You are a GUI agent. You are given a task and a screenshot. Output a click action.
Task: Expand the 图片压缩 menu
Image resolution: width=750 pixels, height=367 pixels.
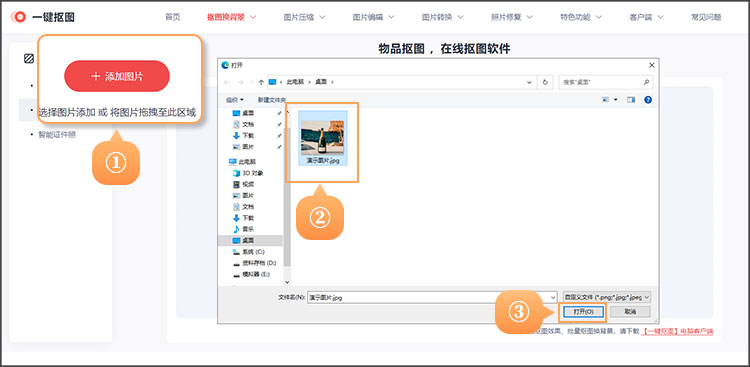coord(304,17)
